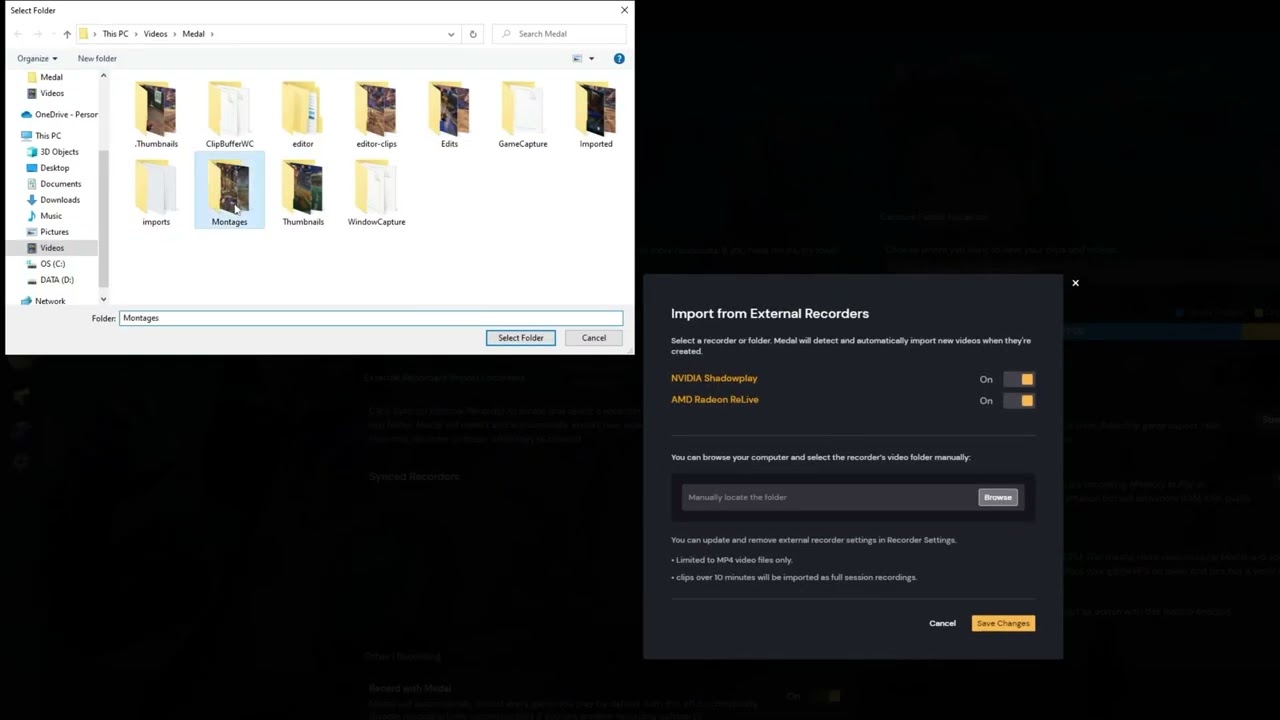Open Medal in the navigation pane
This screenshot has width=1280, height=720.
point(51,77)
